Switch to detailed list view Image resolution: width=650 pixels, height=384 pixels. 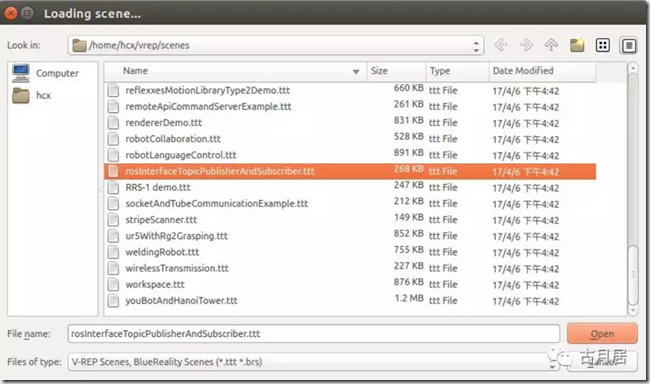pos(628,45)
